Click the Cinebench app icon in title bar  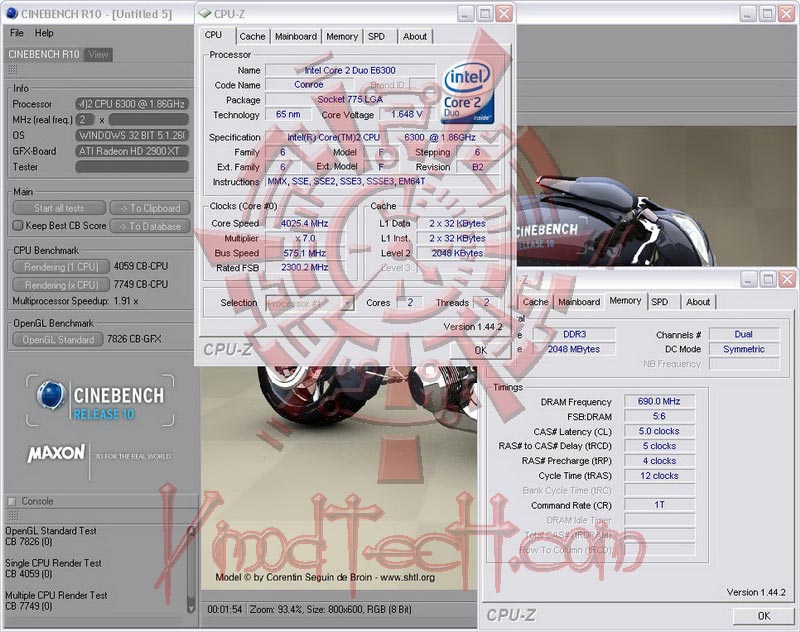point(11,13)
